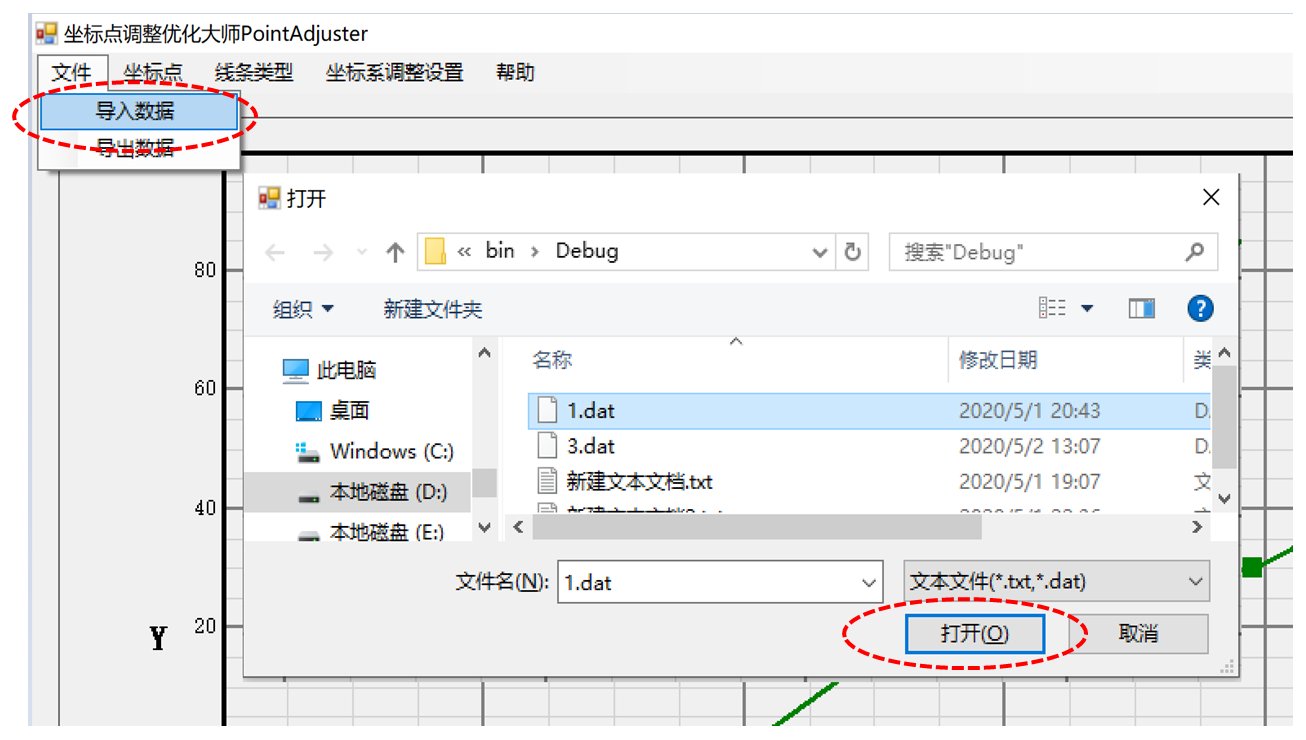Refresh the Debug folder listing
Screen dimensions: 1306x740
852,252
